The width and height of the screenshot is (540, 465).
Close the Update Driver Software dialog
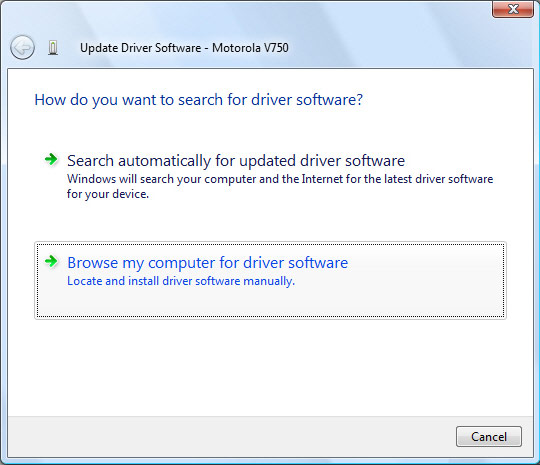[x=513, y=9]
